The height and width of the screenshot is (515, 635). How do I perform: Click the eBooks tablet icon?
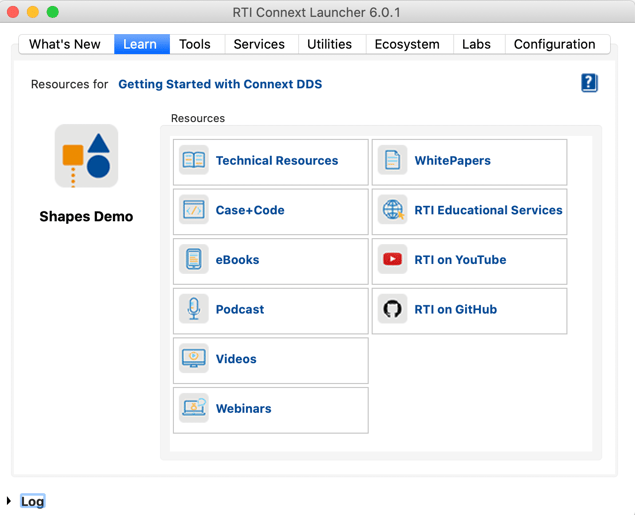click(194, 259)
